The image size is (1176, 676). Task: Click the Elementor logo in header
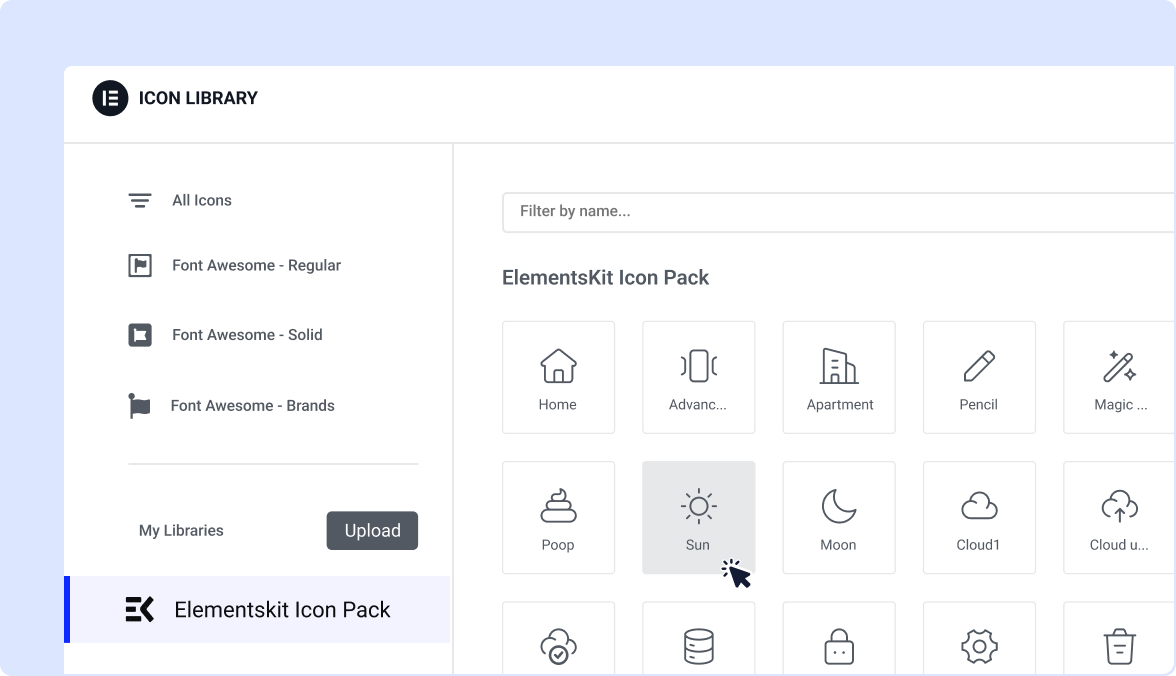pyautogui.click(x=110, y=98)
